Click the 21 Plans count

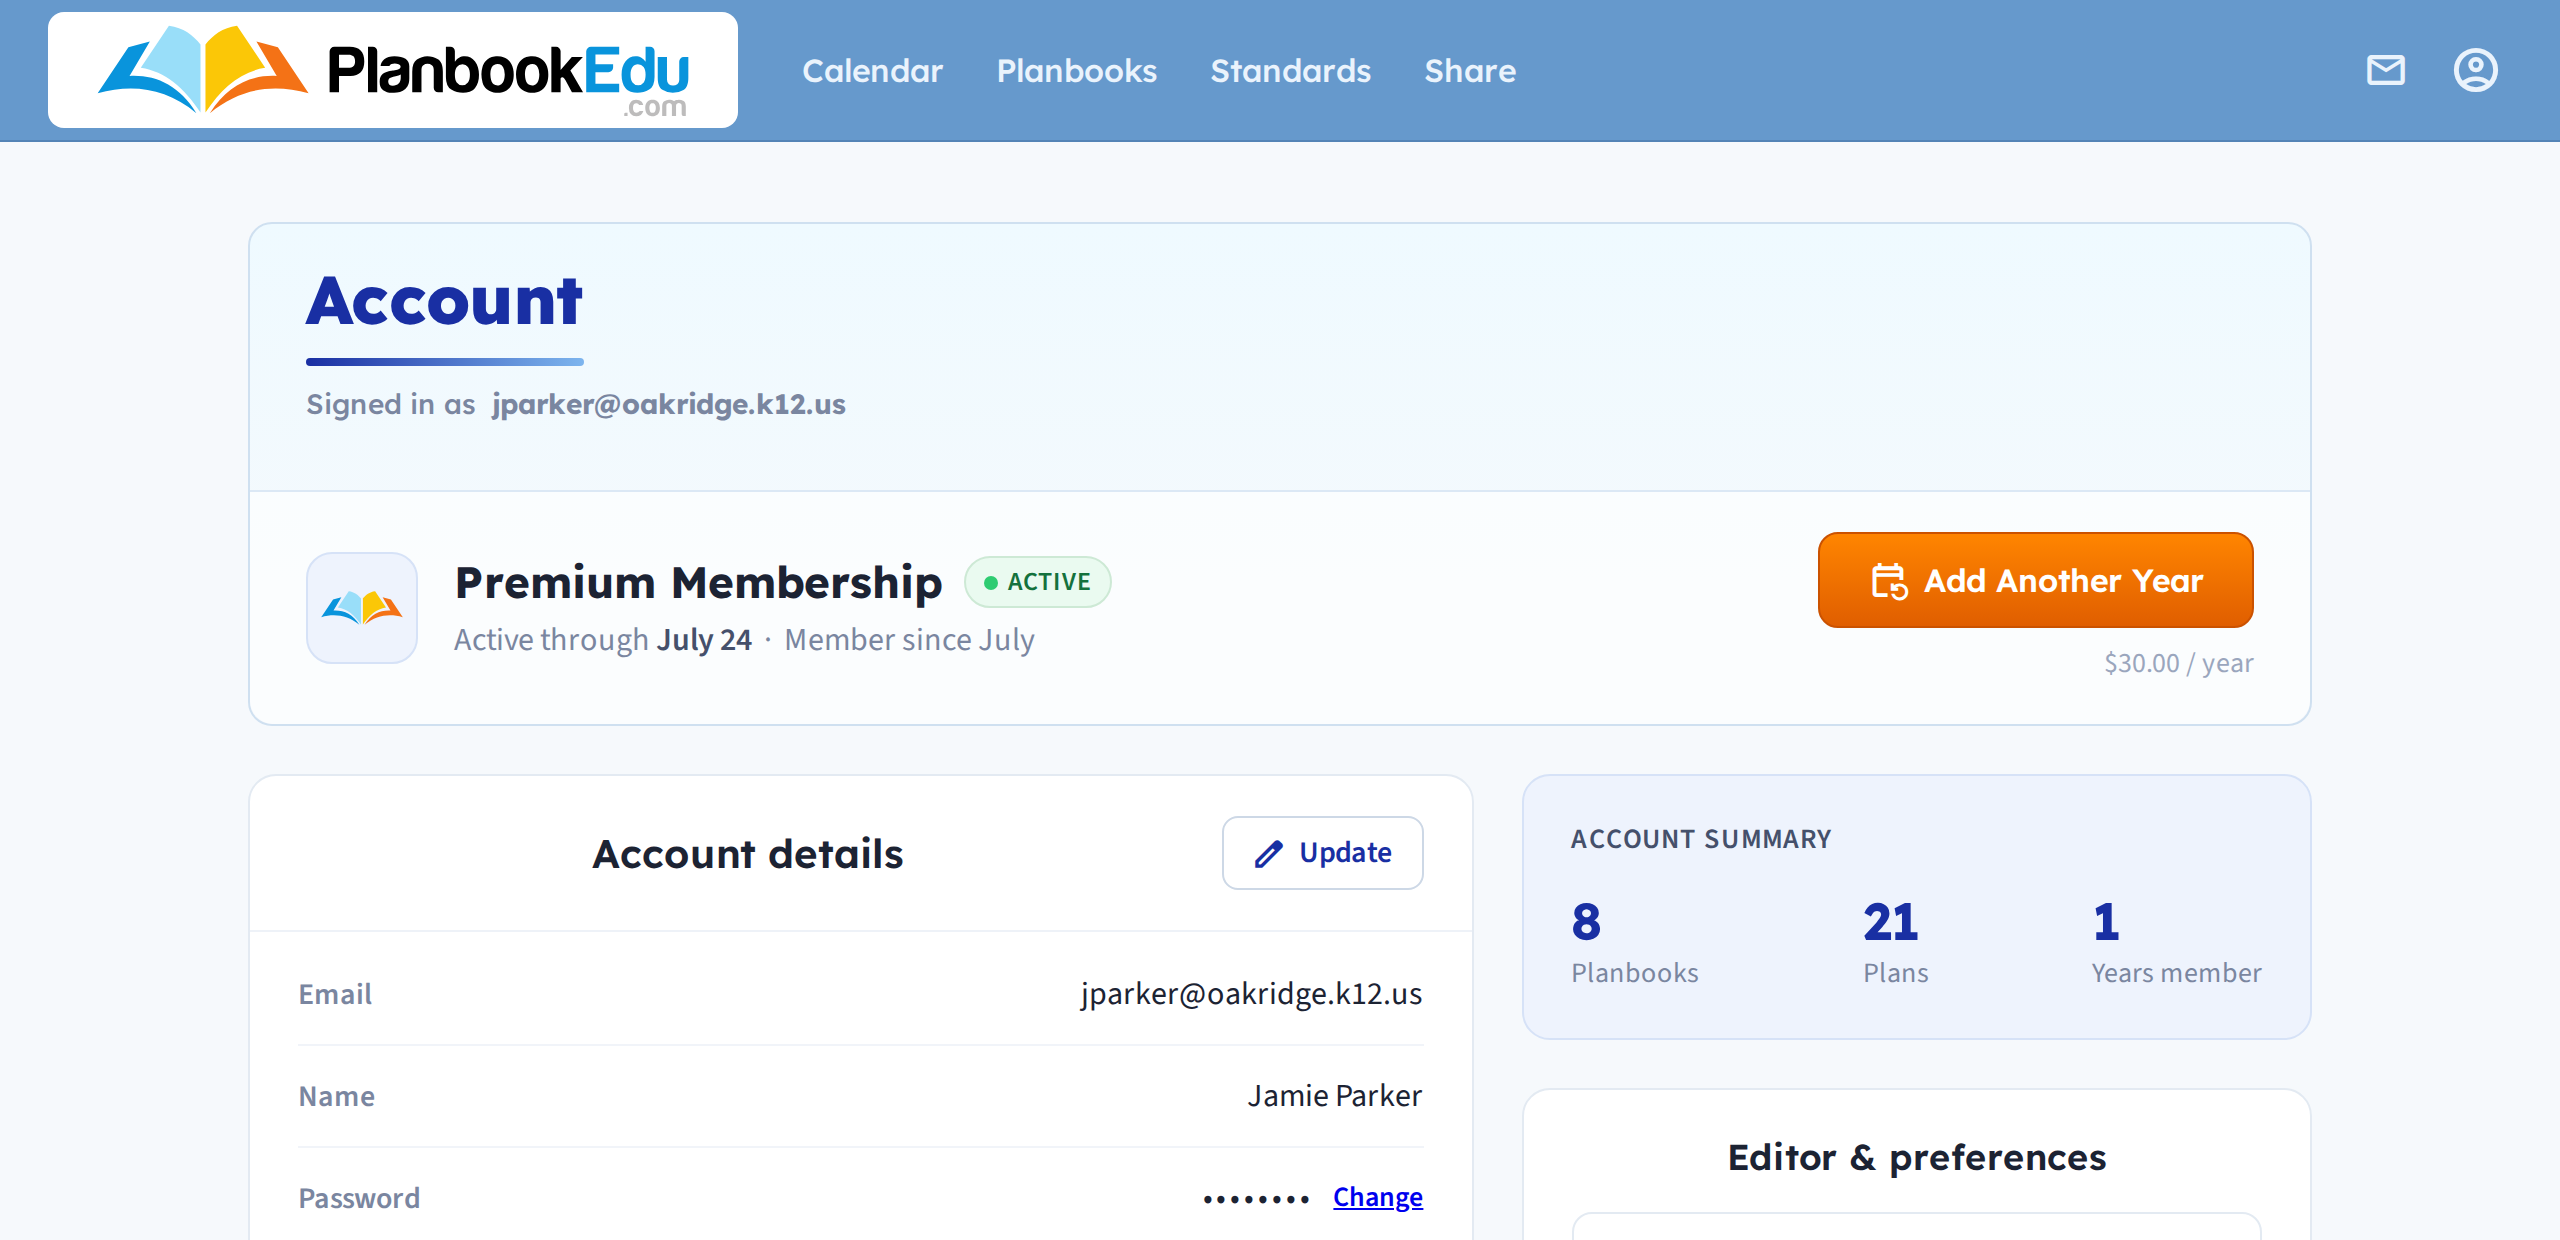pyautogui.click(x=1895, y=942)
